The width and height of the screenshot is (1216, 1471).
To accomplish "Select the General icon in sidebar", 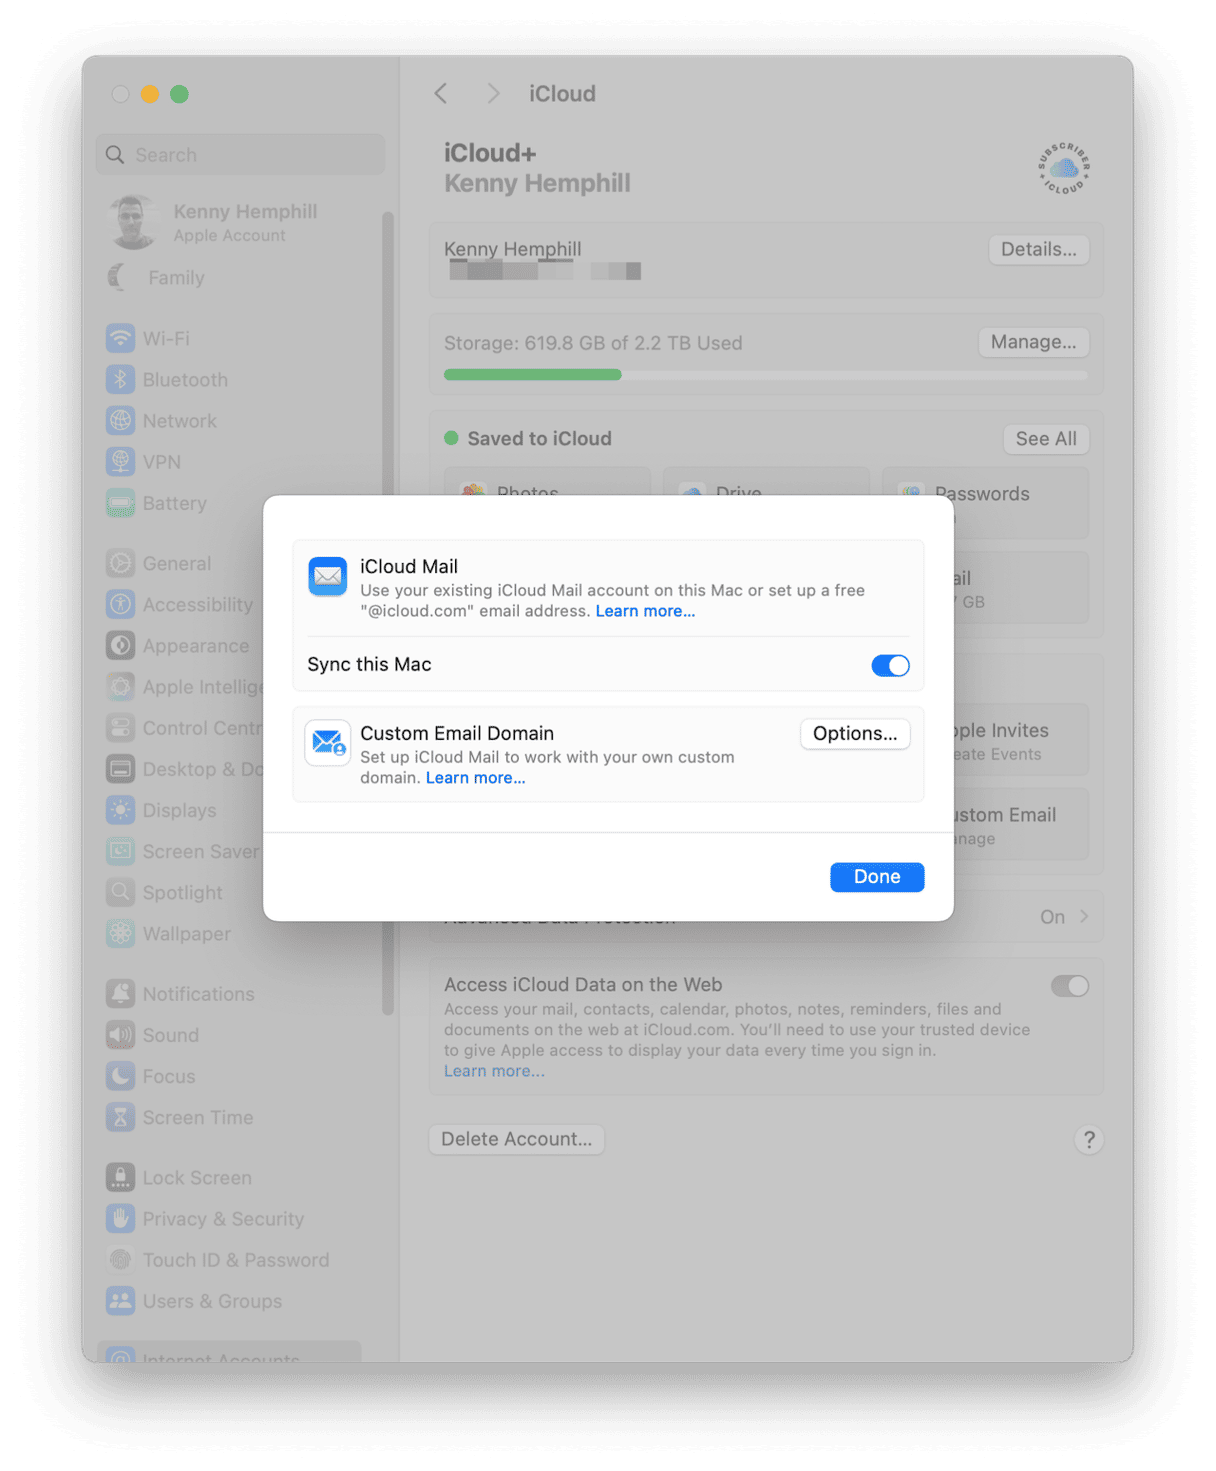I will click(x=120, y=563).
